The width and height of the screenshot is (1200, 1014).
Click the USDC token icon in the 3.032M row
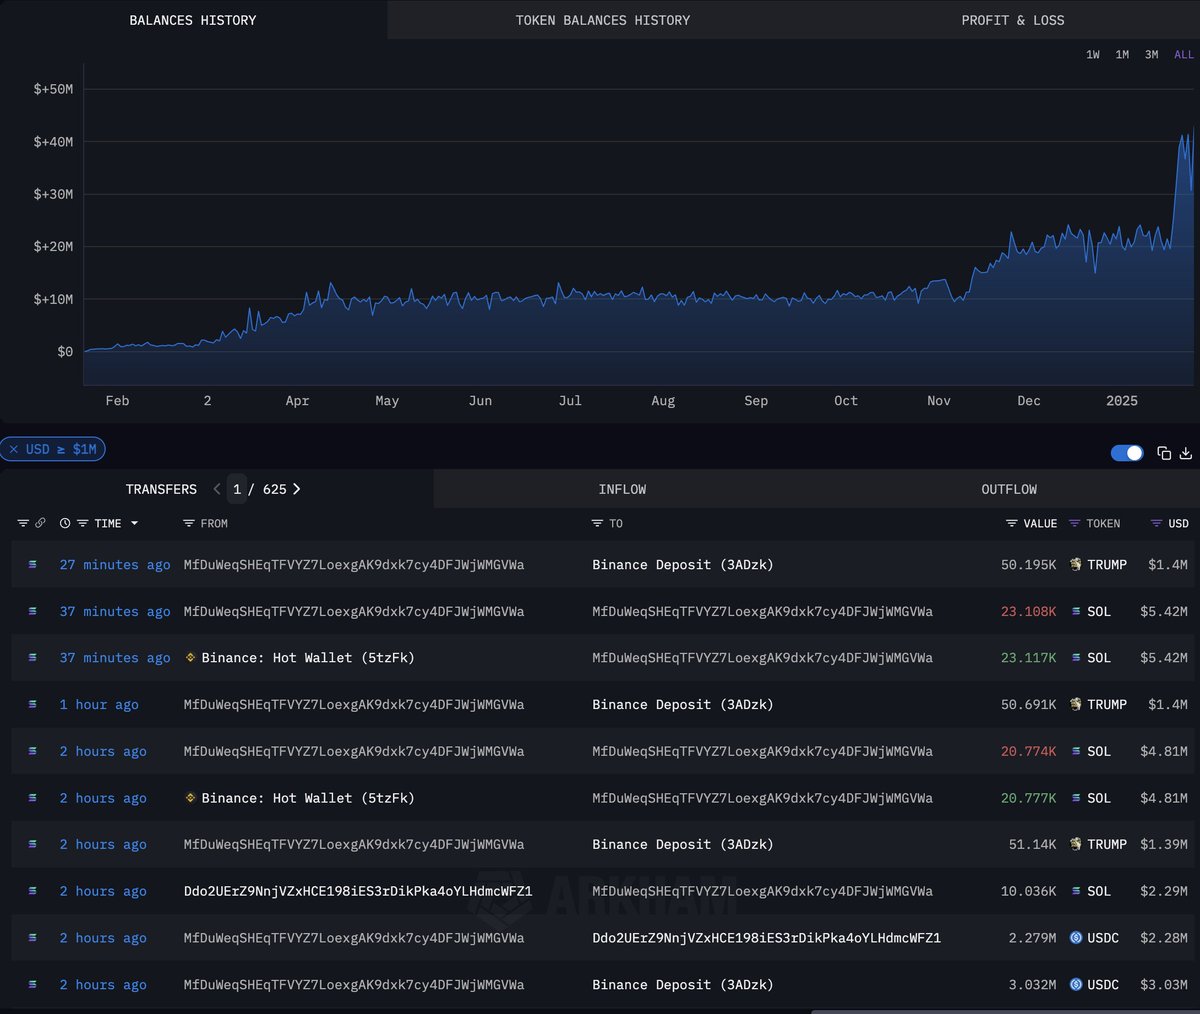tap(1076, 984)
